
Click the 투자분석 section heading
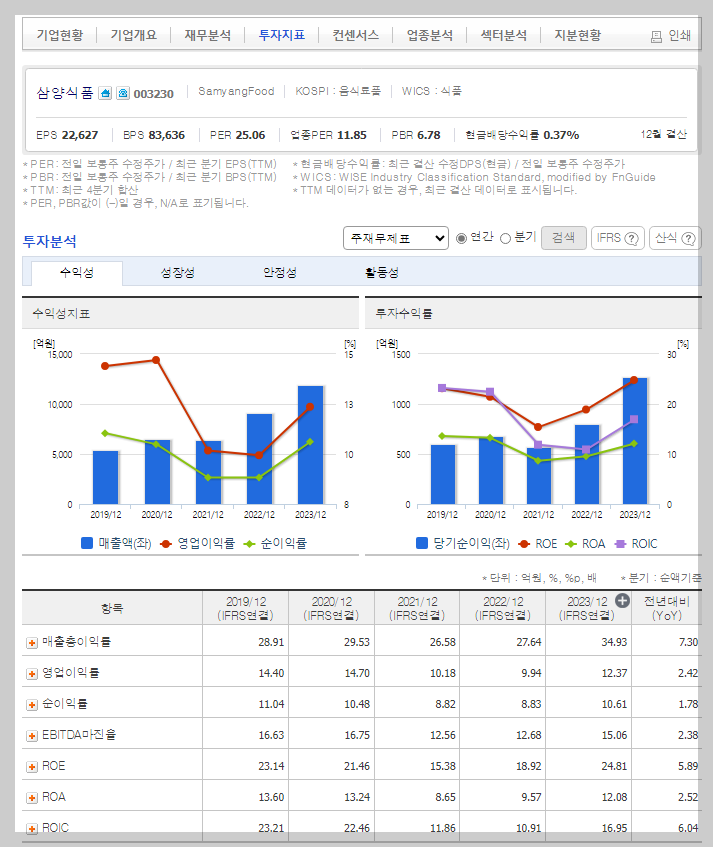click(x=50, y=241)
